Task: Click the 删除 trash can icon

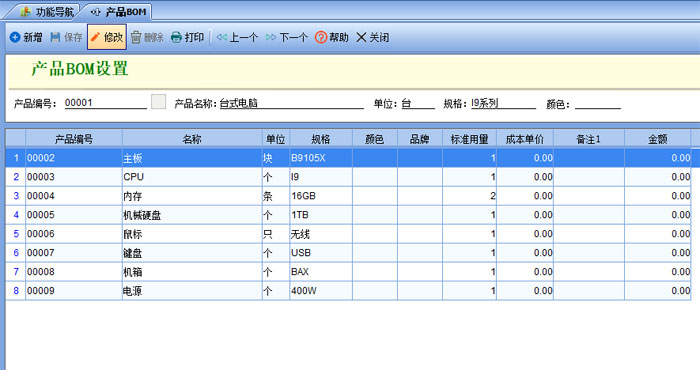Action: (x=136, y=37)
